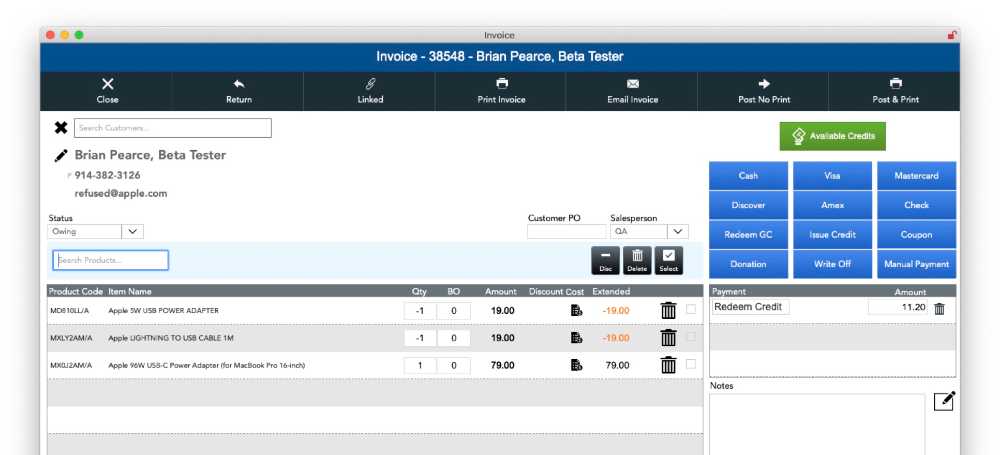Expand the Status dropdown showing Owing

tap(133, 231)
